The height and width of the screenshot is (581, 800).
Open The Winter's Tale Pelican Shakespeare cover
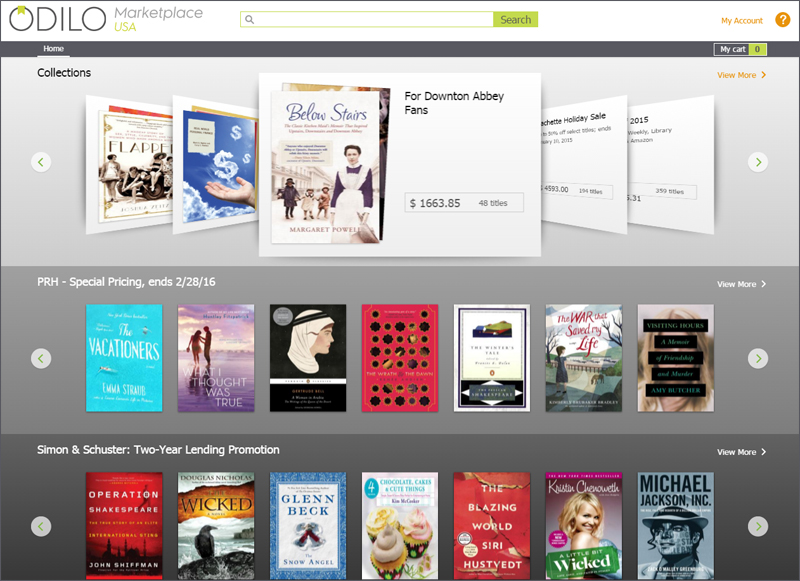(x=492, y=358)
